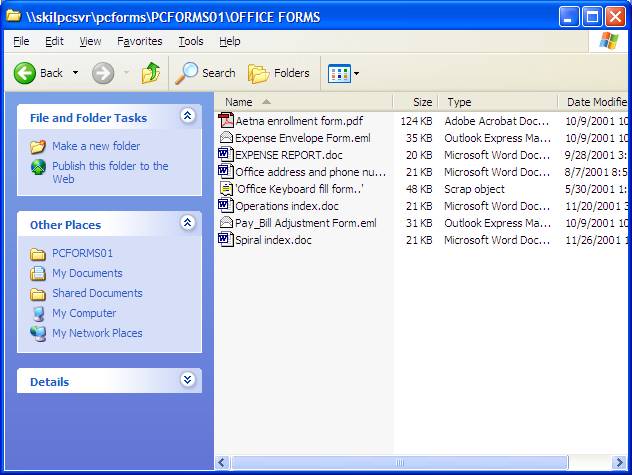Go to PCFORMS01 link
Screen dimensions: 632x475
pos(82,253)
